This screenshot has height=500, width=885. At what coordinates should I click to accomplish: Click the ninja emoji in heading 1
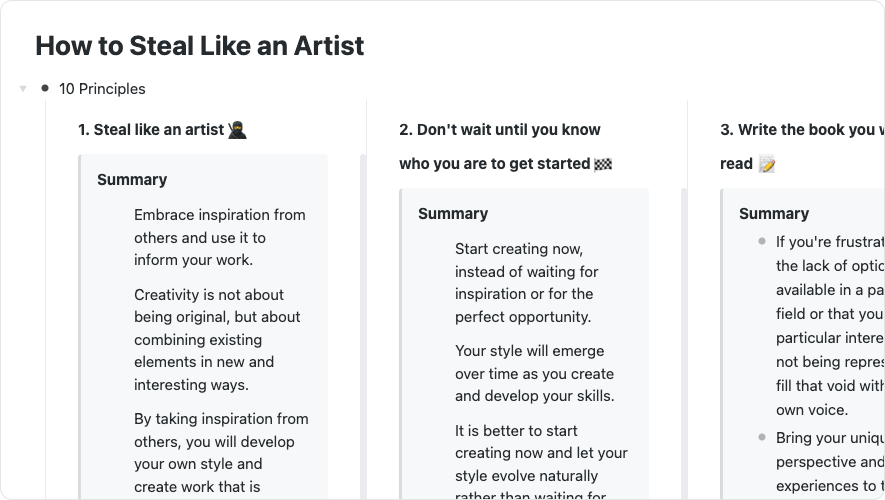238,130
